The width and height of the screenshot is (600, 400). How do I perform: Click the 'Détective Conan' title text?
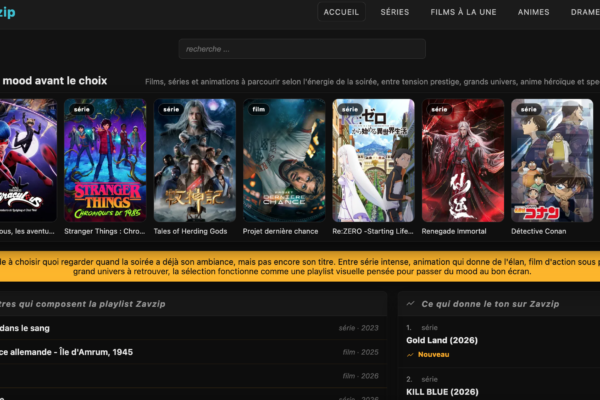(538, 231)
